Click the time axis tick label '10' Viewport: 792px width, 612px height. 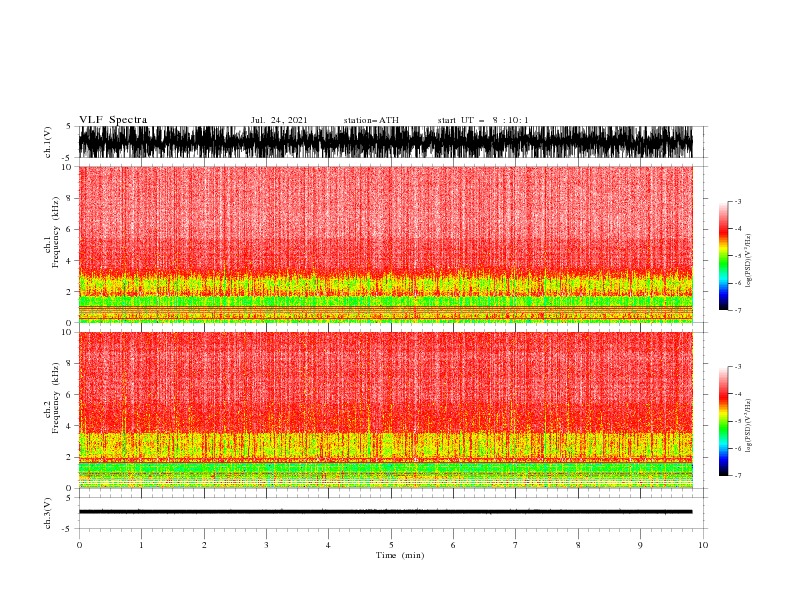click(x=703, y=545)
